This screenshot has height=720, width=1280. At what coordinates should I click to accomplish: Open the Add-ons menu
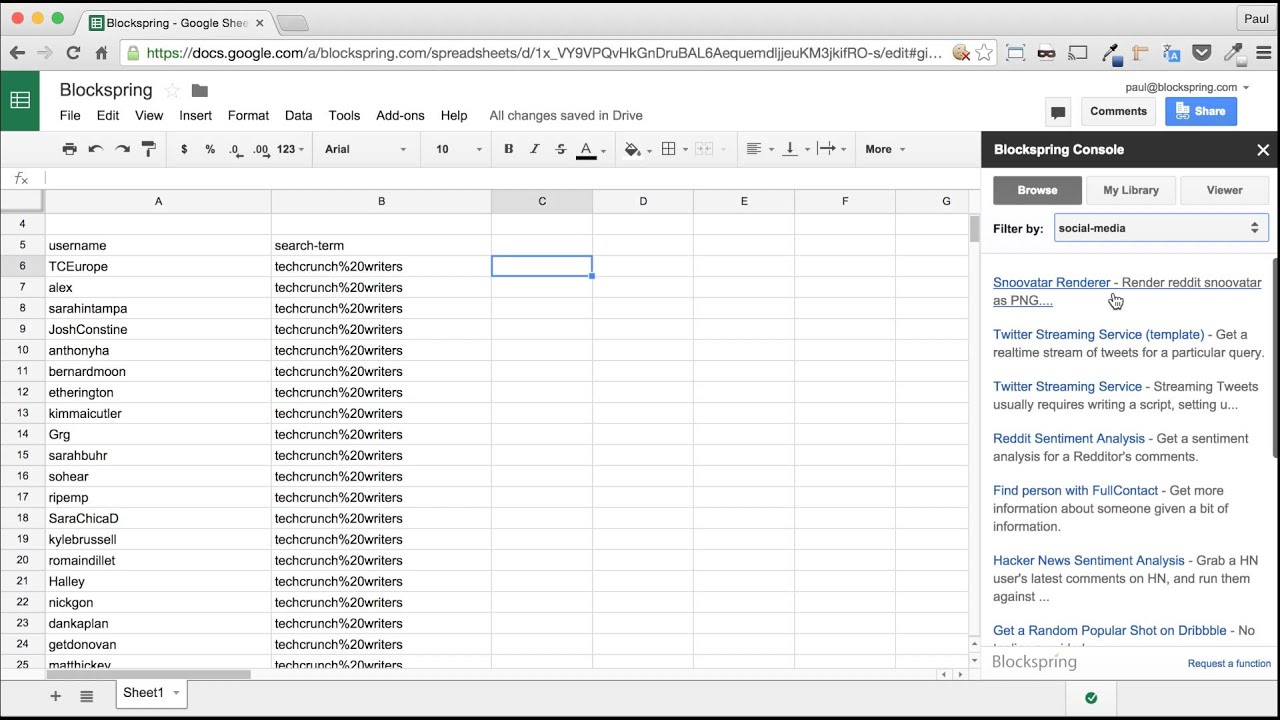tap(400, 115)
